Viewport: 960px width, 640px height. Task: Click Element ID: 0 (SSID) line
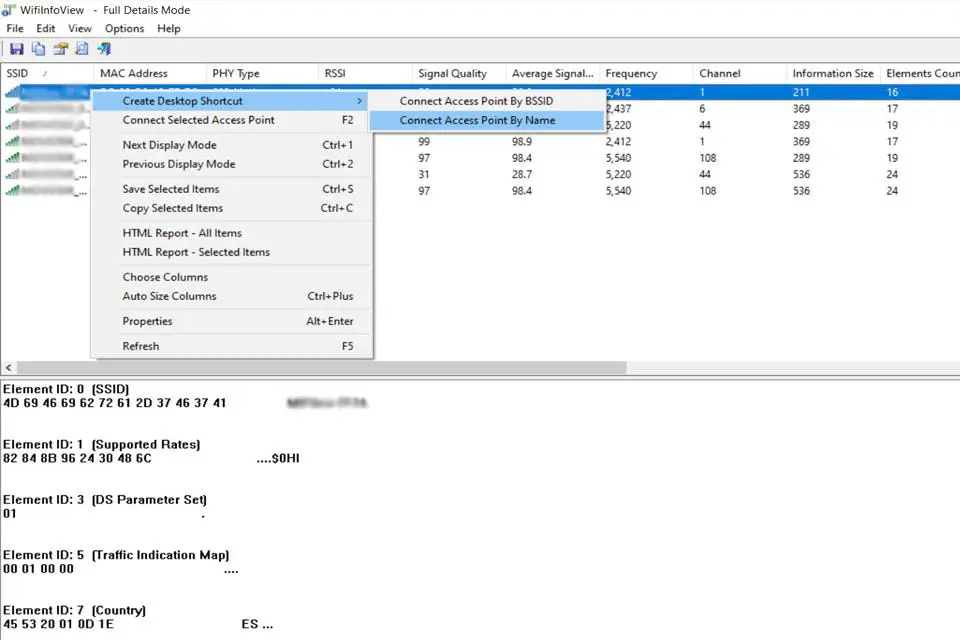coord(66,390)
